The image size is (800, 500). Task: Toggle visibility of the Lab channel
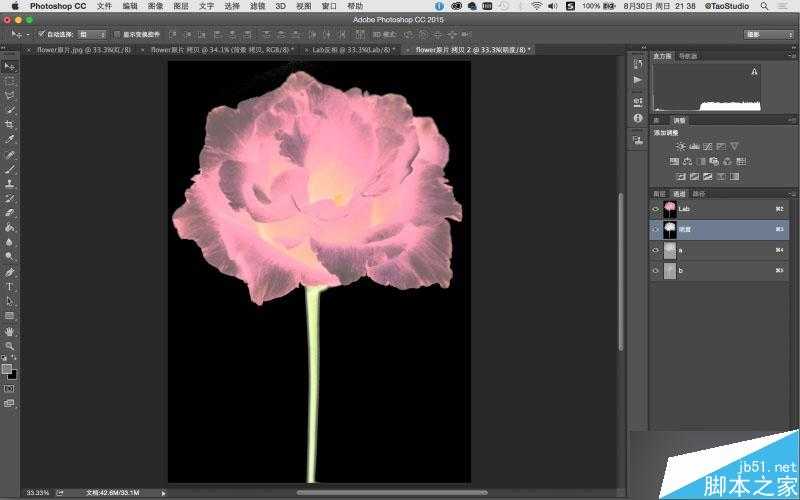pos(656,209)
